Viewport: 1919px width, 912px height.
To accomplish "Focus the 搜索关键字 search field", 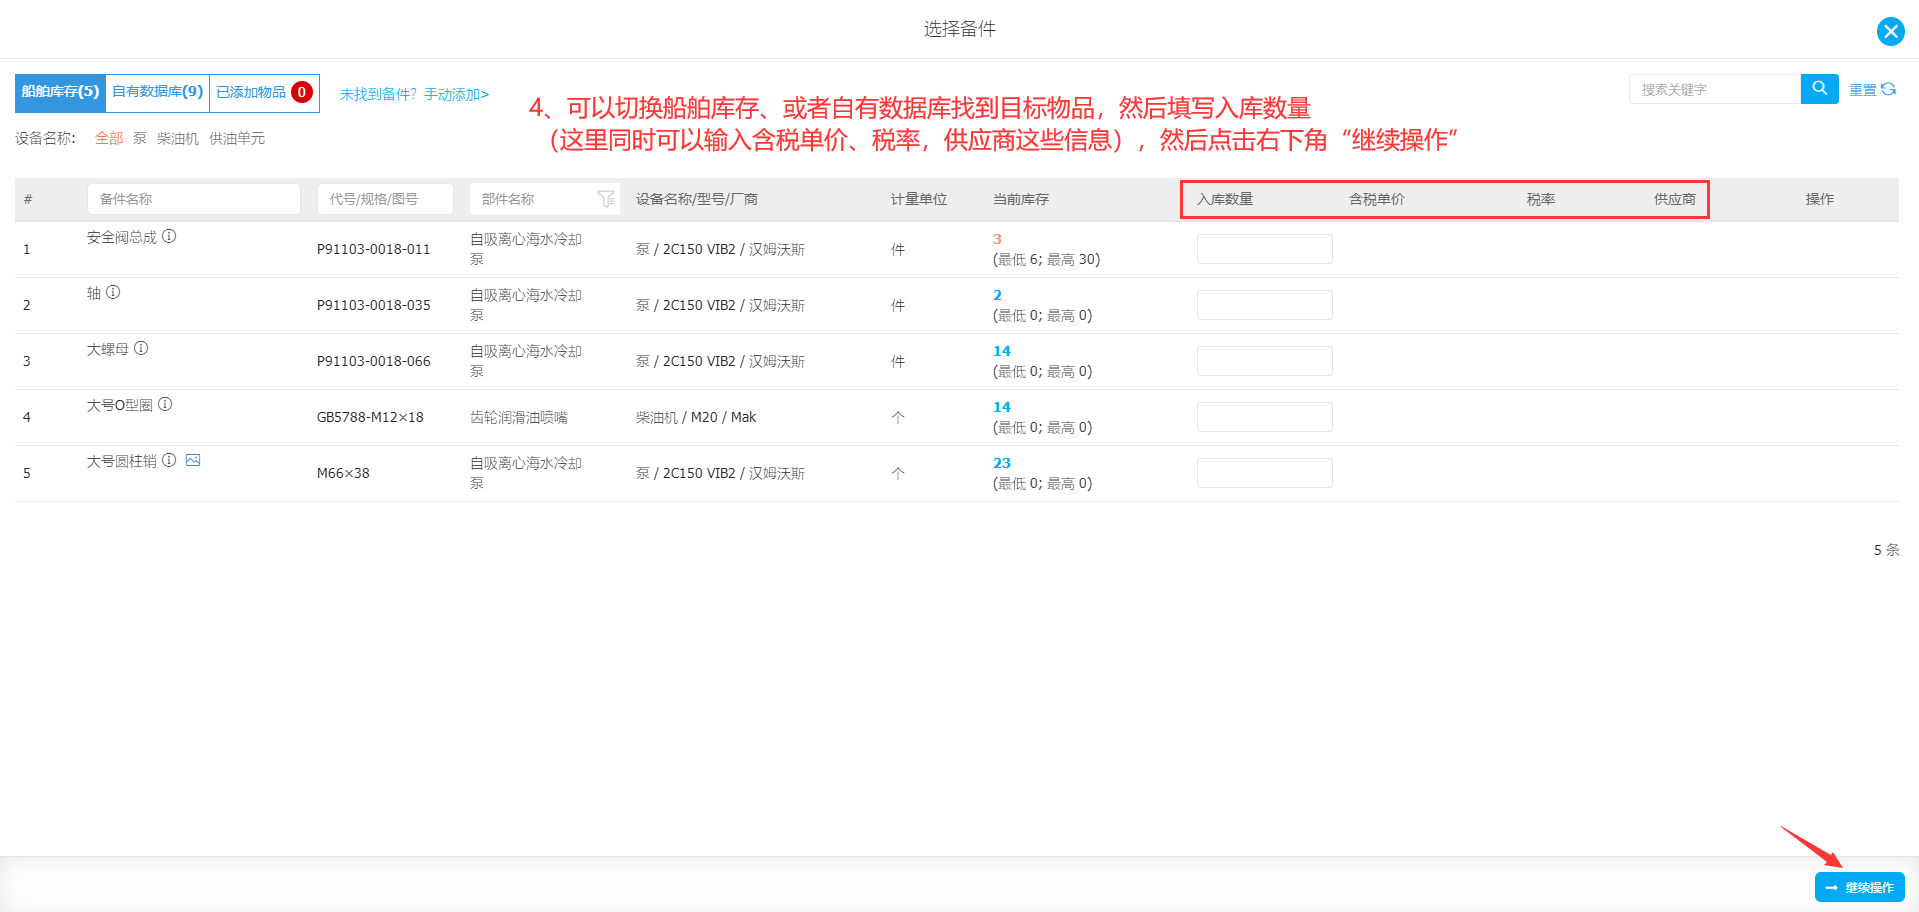I will (x=1714, y=89).
